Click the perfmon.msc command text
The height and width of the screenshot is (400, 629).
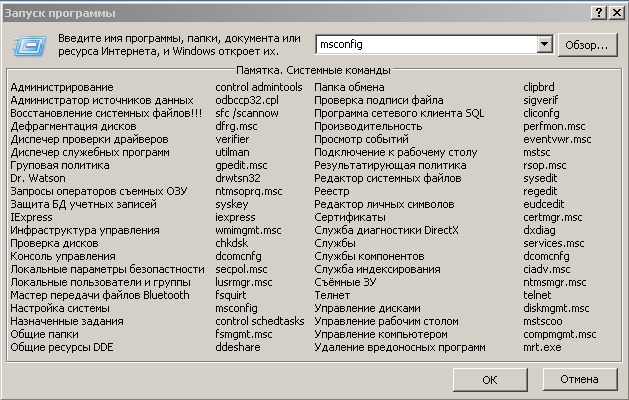(x=554, y=127)
